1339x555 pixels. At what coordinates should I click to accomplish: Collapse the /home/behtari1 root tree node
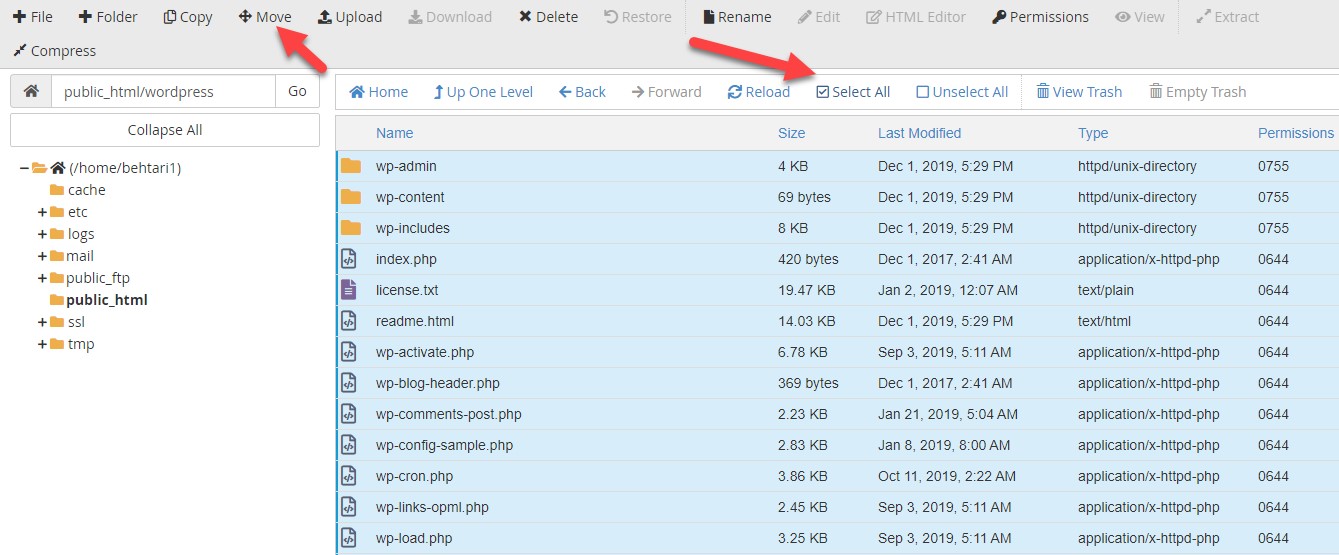[x=24, y=168]
